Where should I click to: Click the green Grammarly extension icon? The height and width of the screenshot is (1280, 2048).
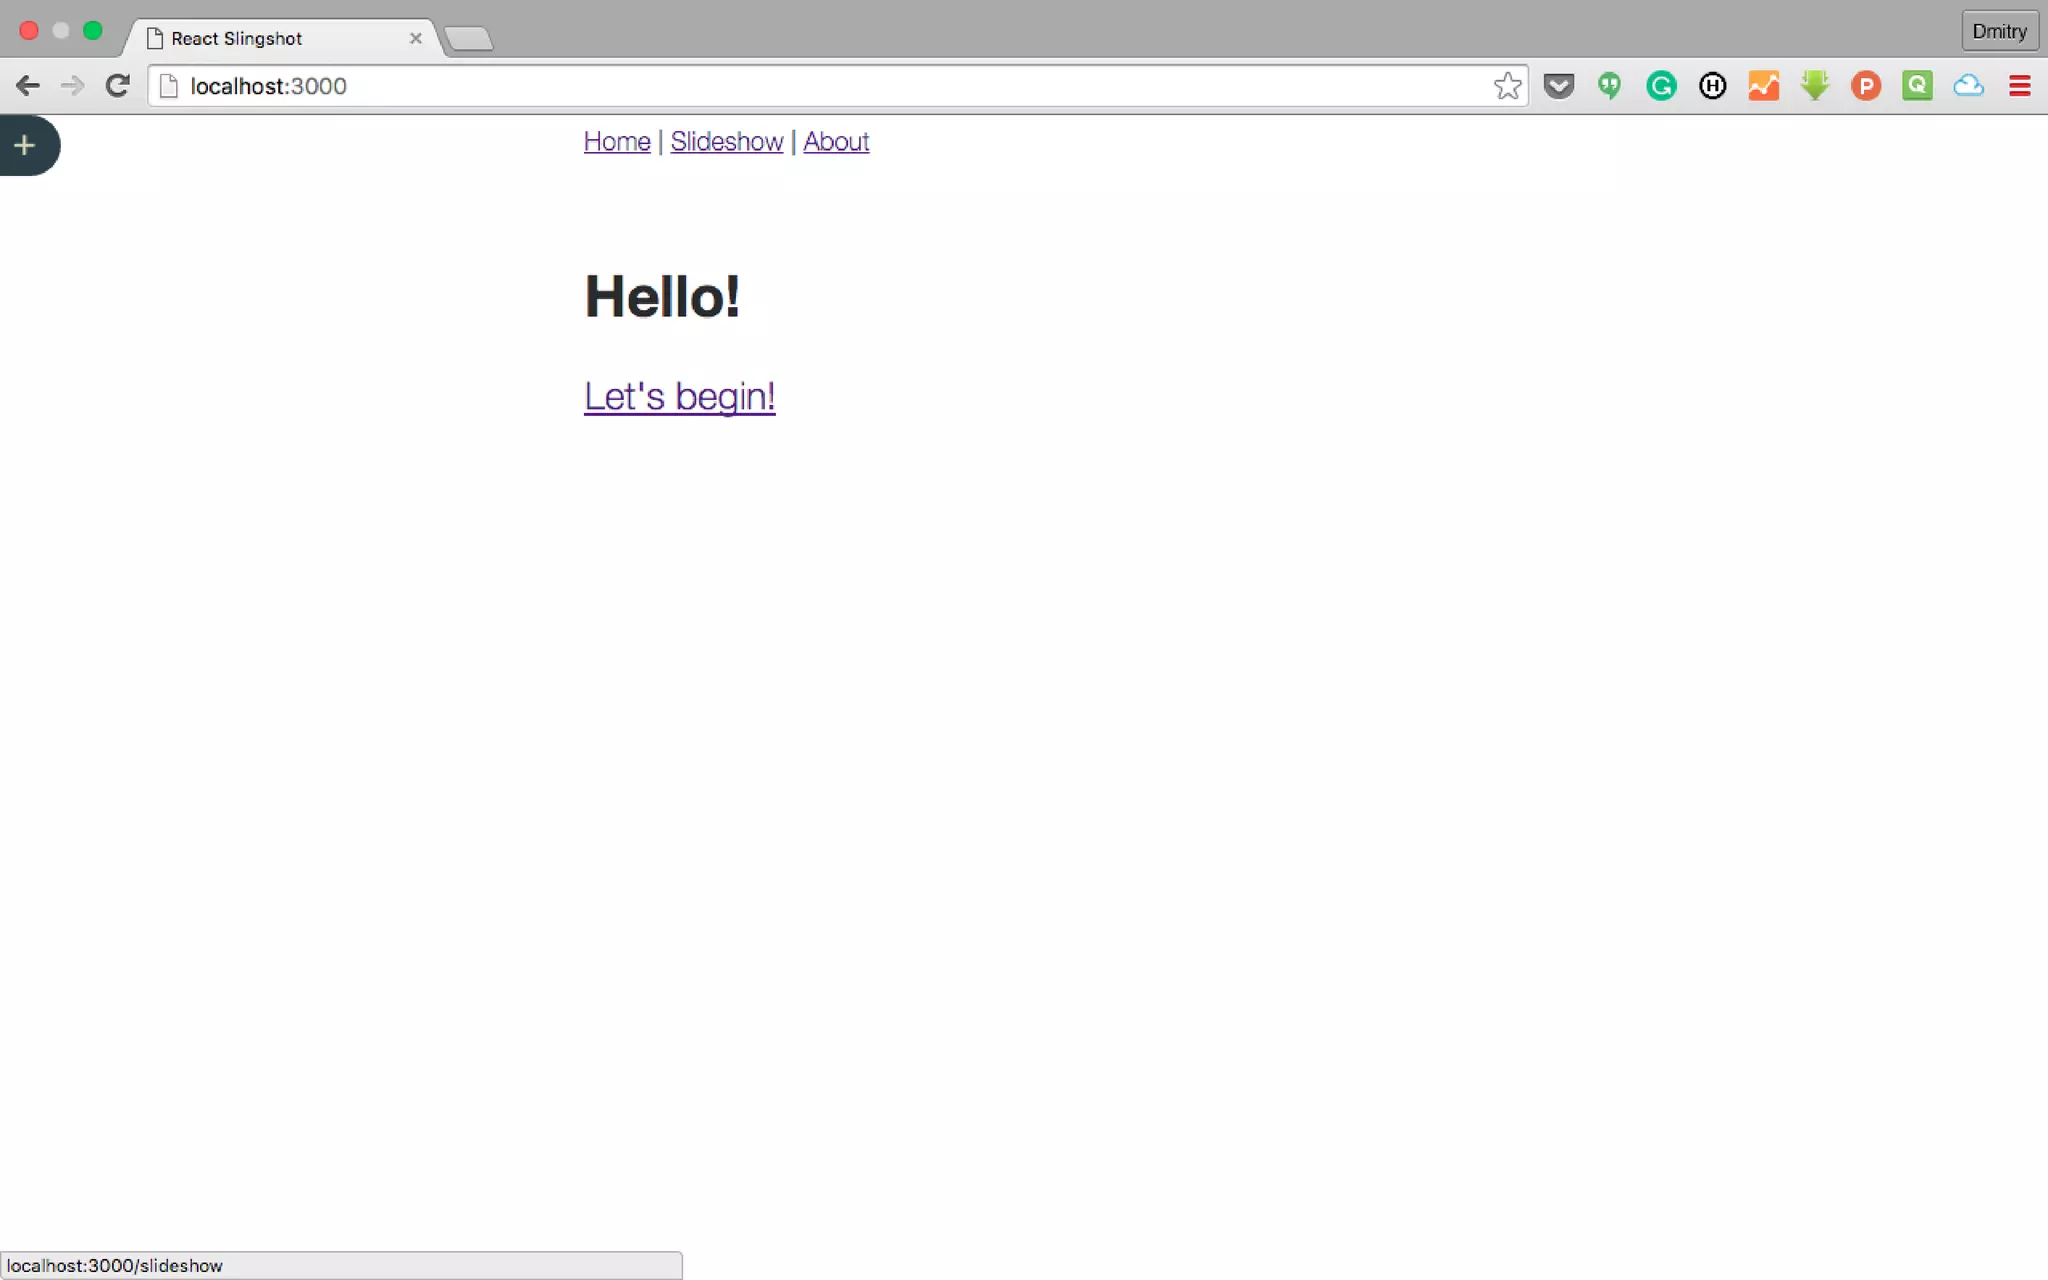click(x=1661, y=86)
